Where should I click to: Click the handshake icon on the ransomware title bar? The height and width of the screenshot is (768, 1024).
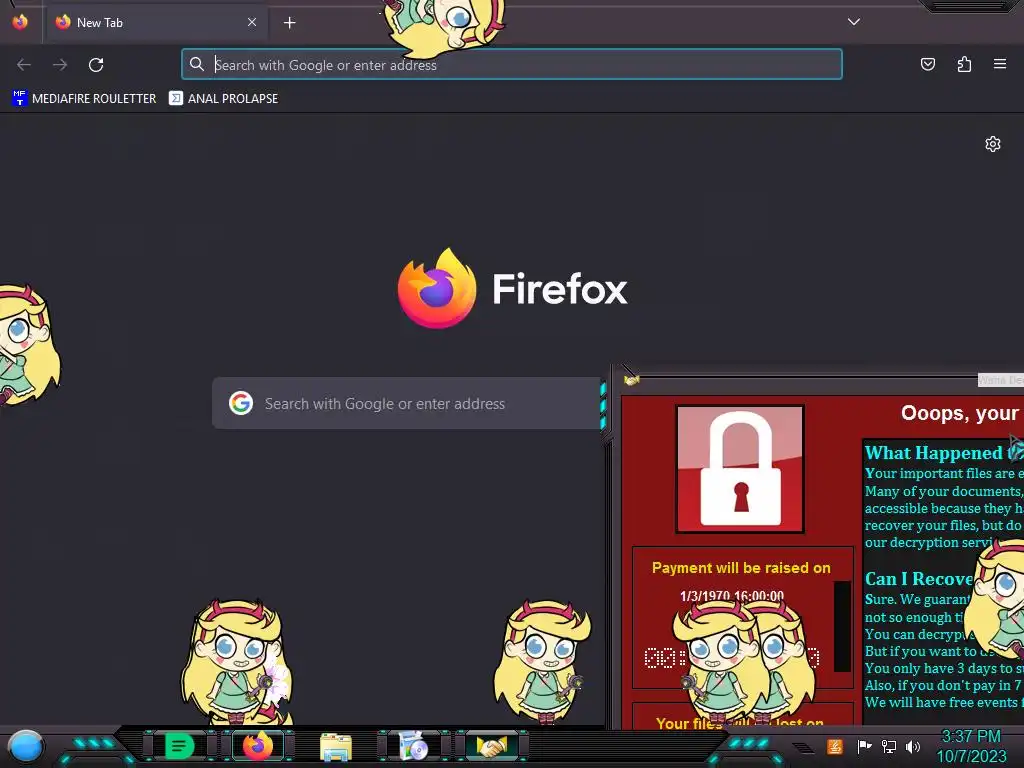(x=632, y=380)
